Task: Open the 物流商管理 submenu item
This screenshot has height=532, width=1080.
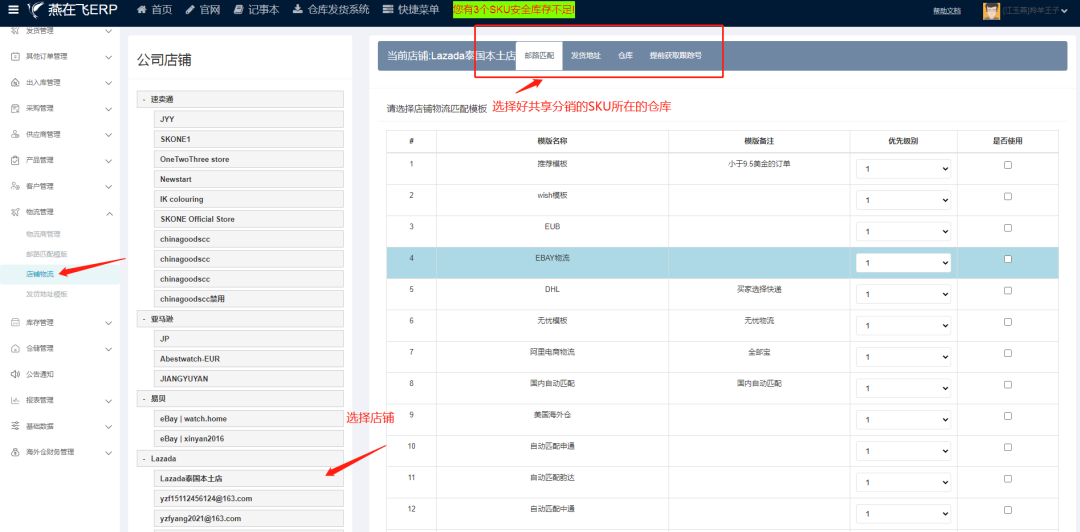Action: point(43,234)
